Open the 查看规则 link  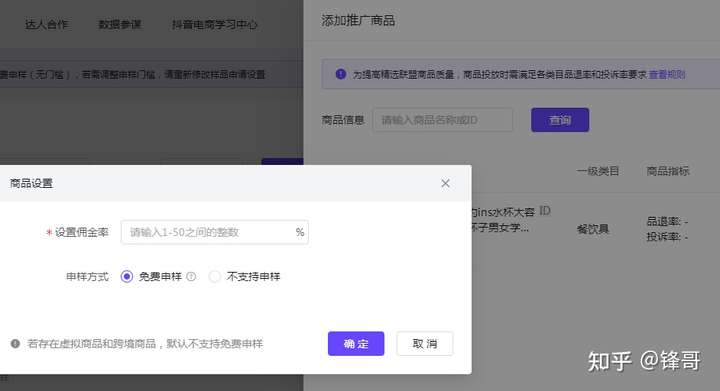(667, 74)
